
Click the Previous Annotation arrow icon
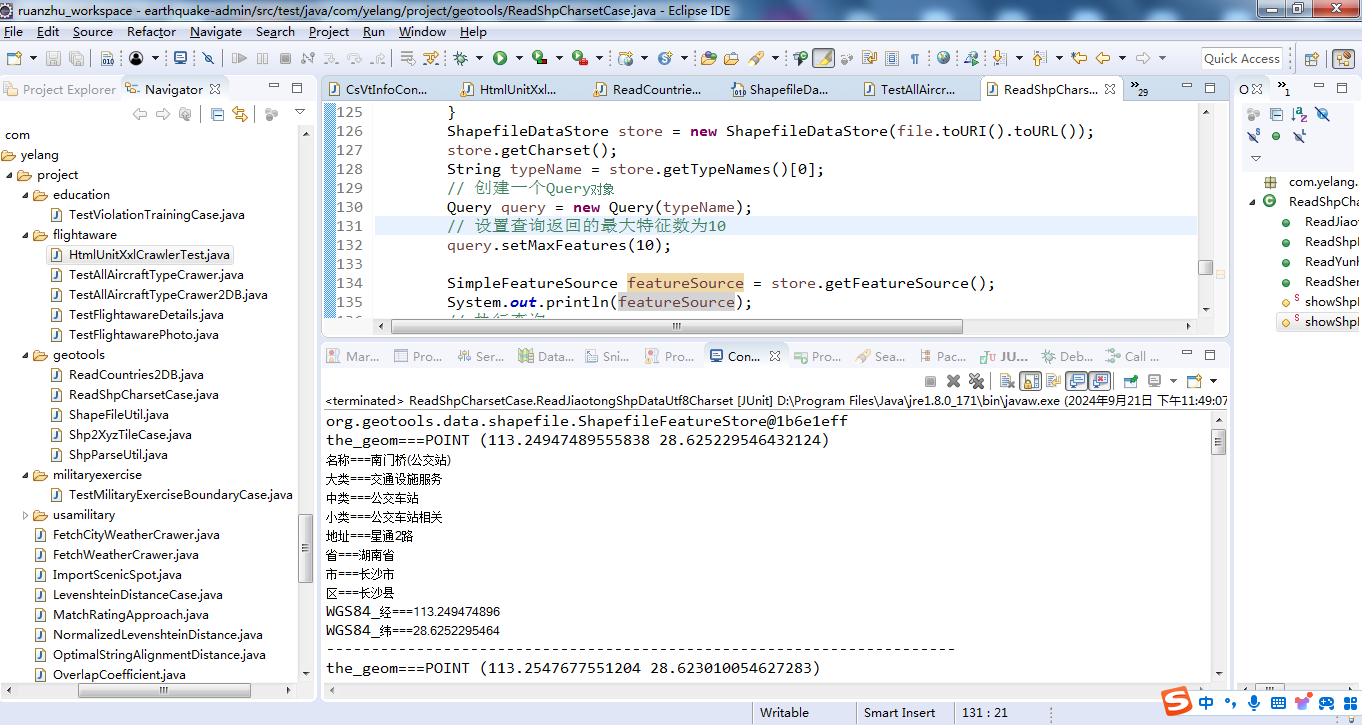tap(1039, 58)
